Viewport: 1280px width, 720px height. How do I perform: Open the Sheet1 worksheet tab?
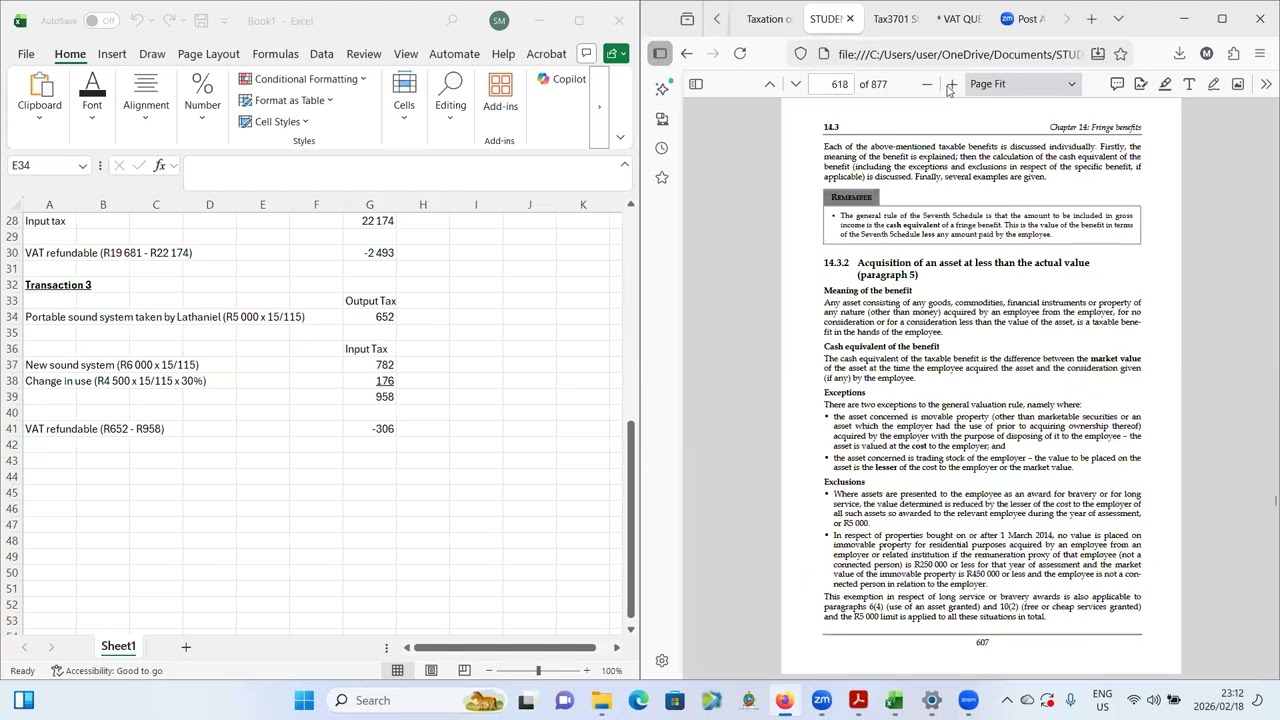click(x=118, y=646)
